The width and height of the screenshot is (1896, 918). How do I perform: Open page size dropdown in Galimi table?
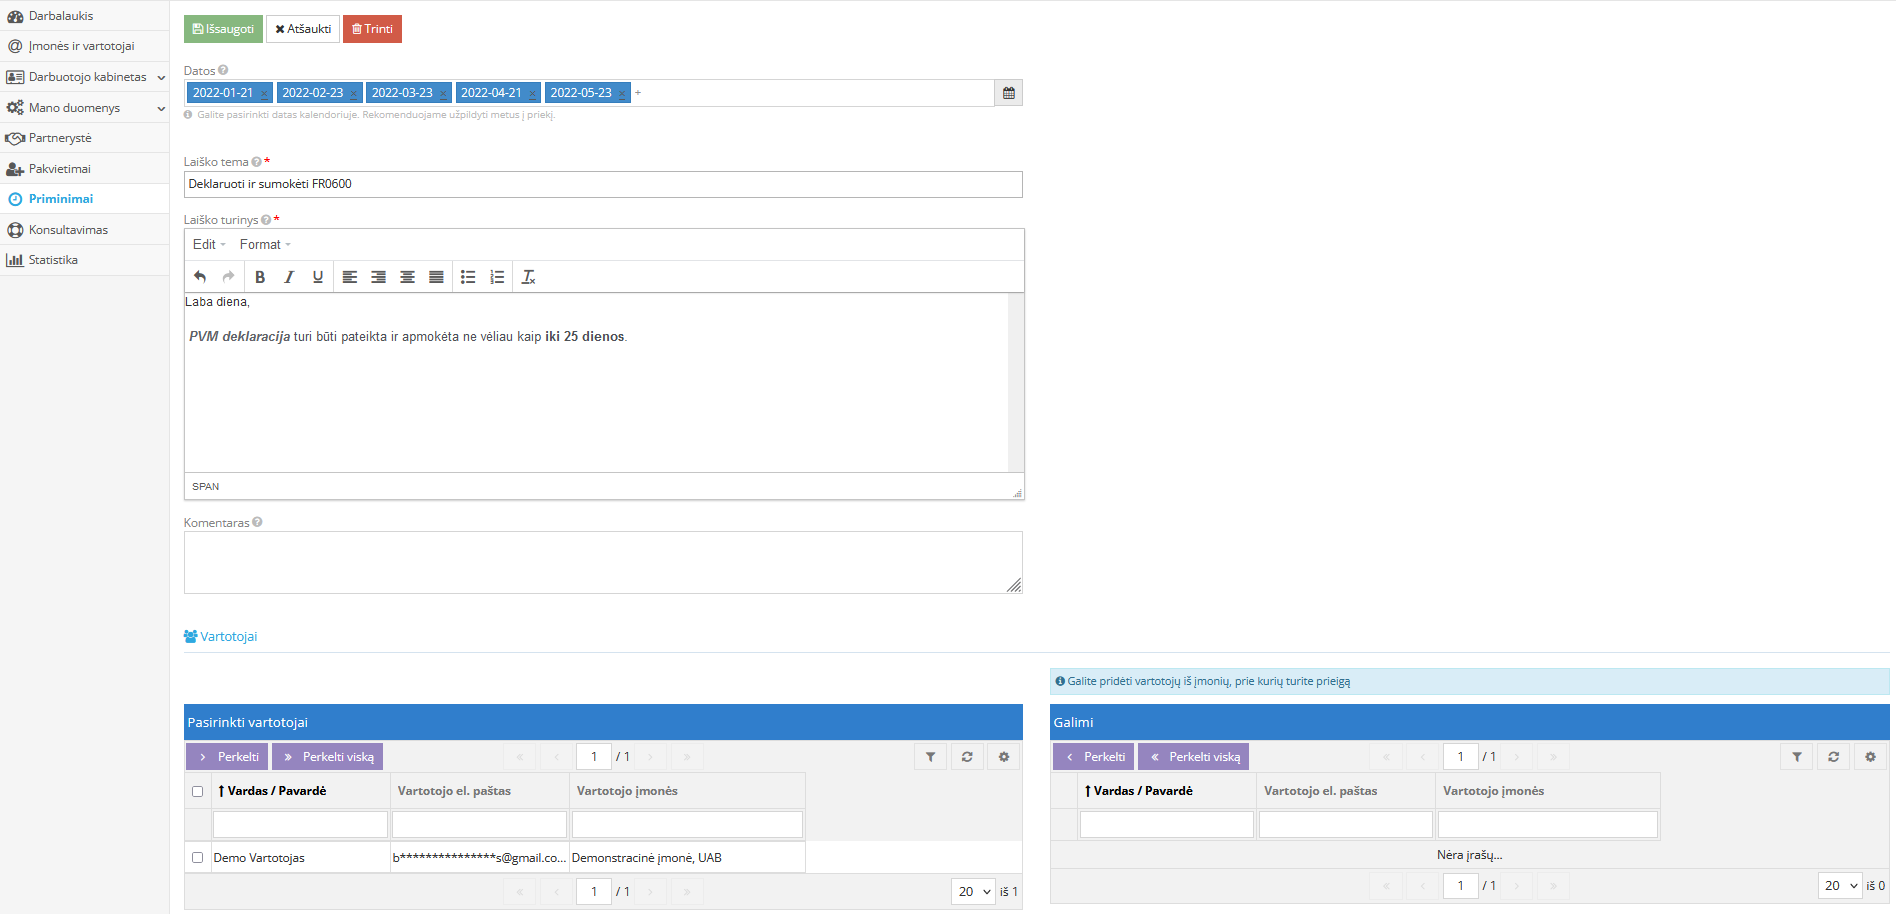click(x=1839, y=886)
